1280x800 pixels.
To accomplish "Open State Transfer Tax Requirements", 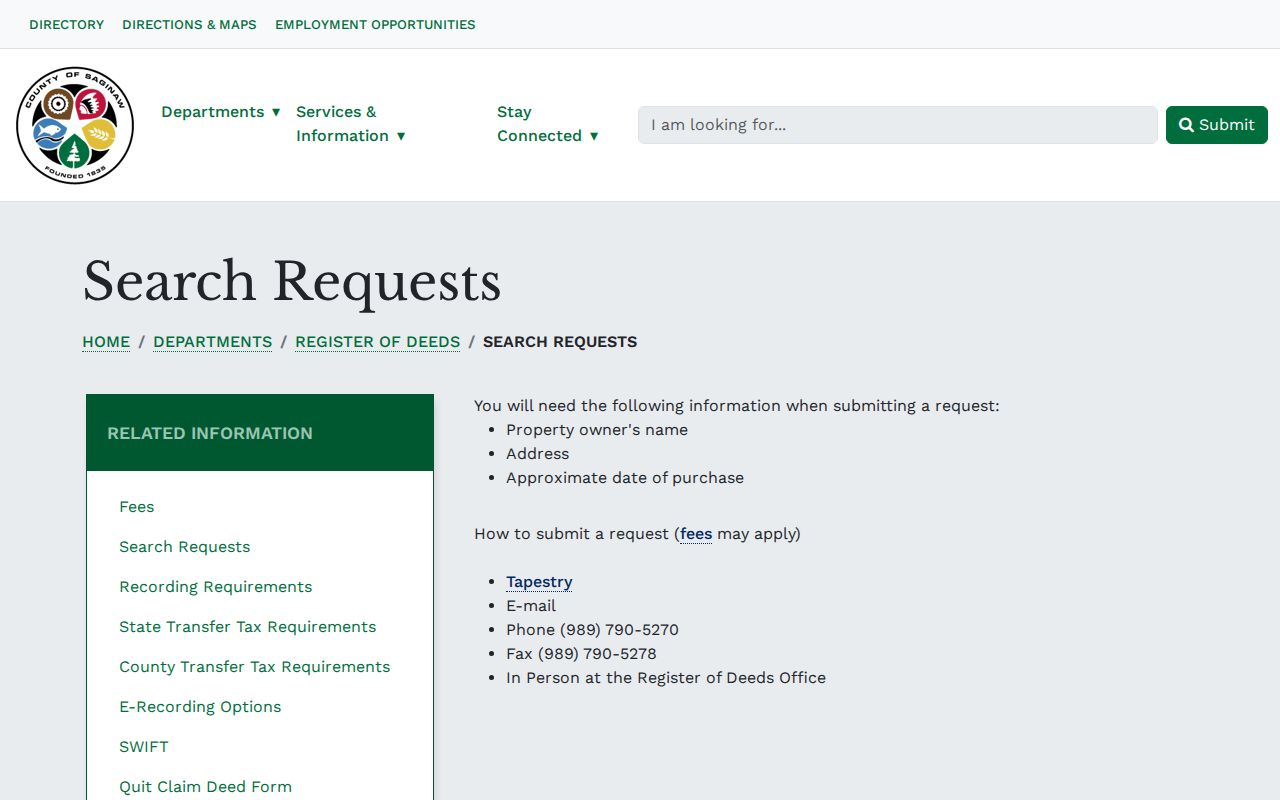I will point(248,627).
